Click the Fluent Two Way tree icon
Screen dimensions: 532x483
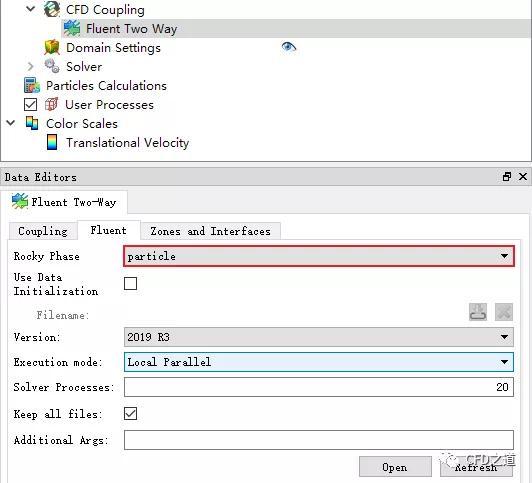(72, 28)
